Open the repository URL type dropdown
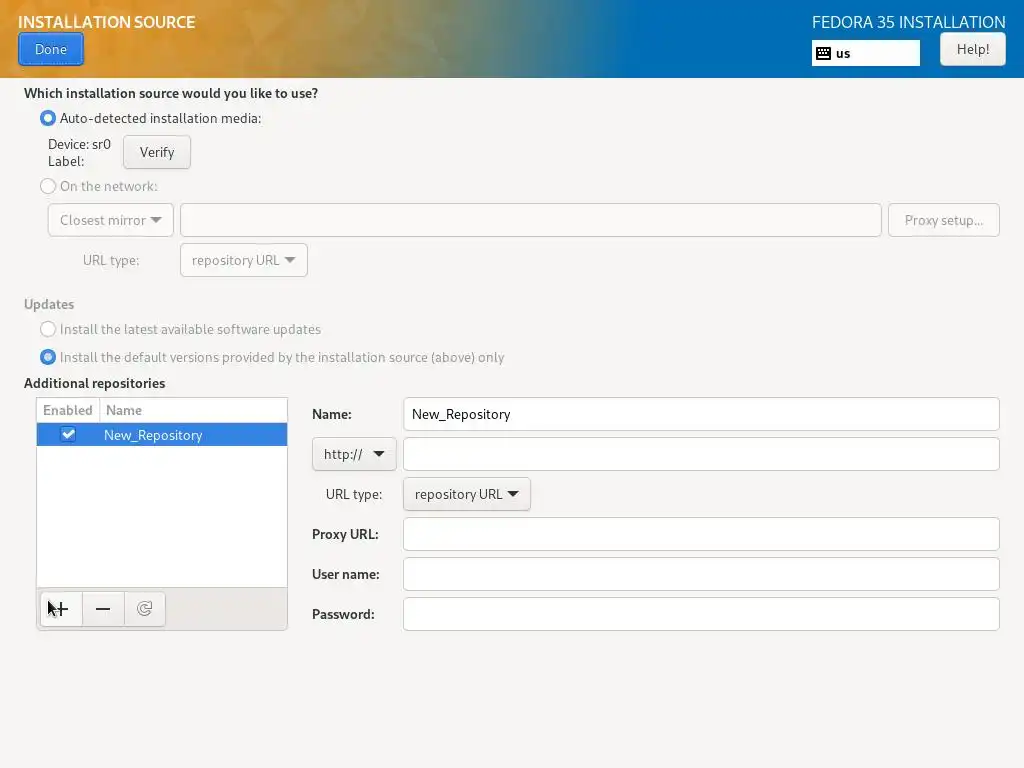 pyautogui.click(x=467, y=494)
